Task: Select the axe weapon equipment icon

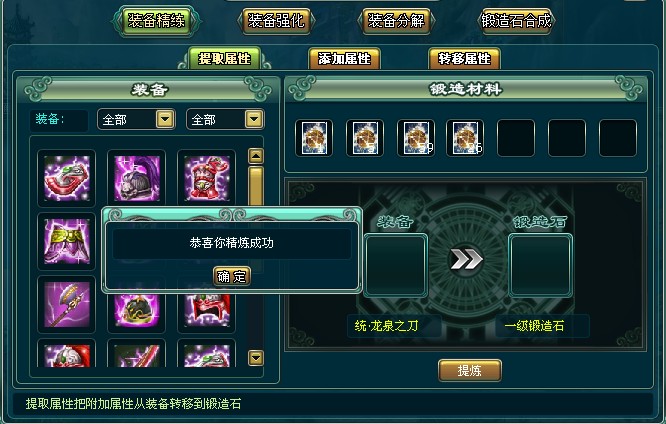Action: click(67, 304)
